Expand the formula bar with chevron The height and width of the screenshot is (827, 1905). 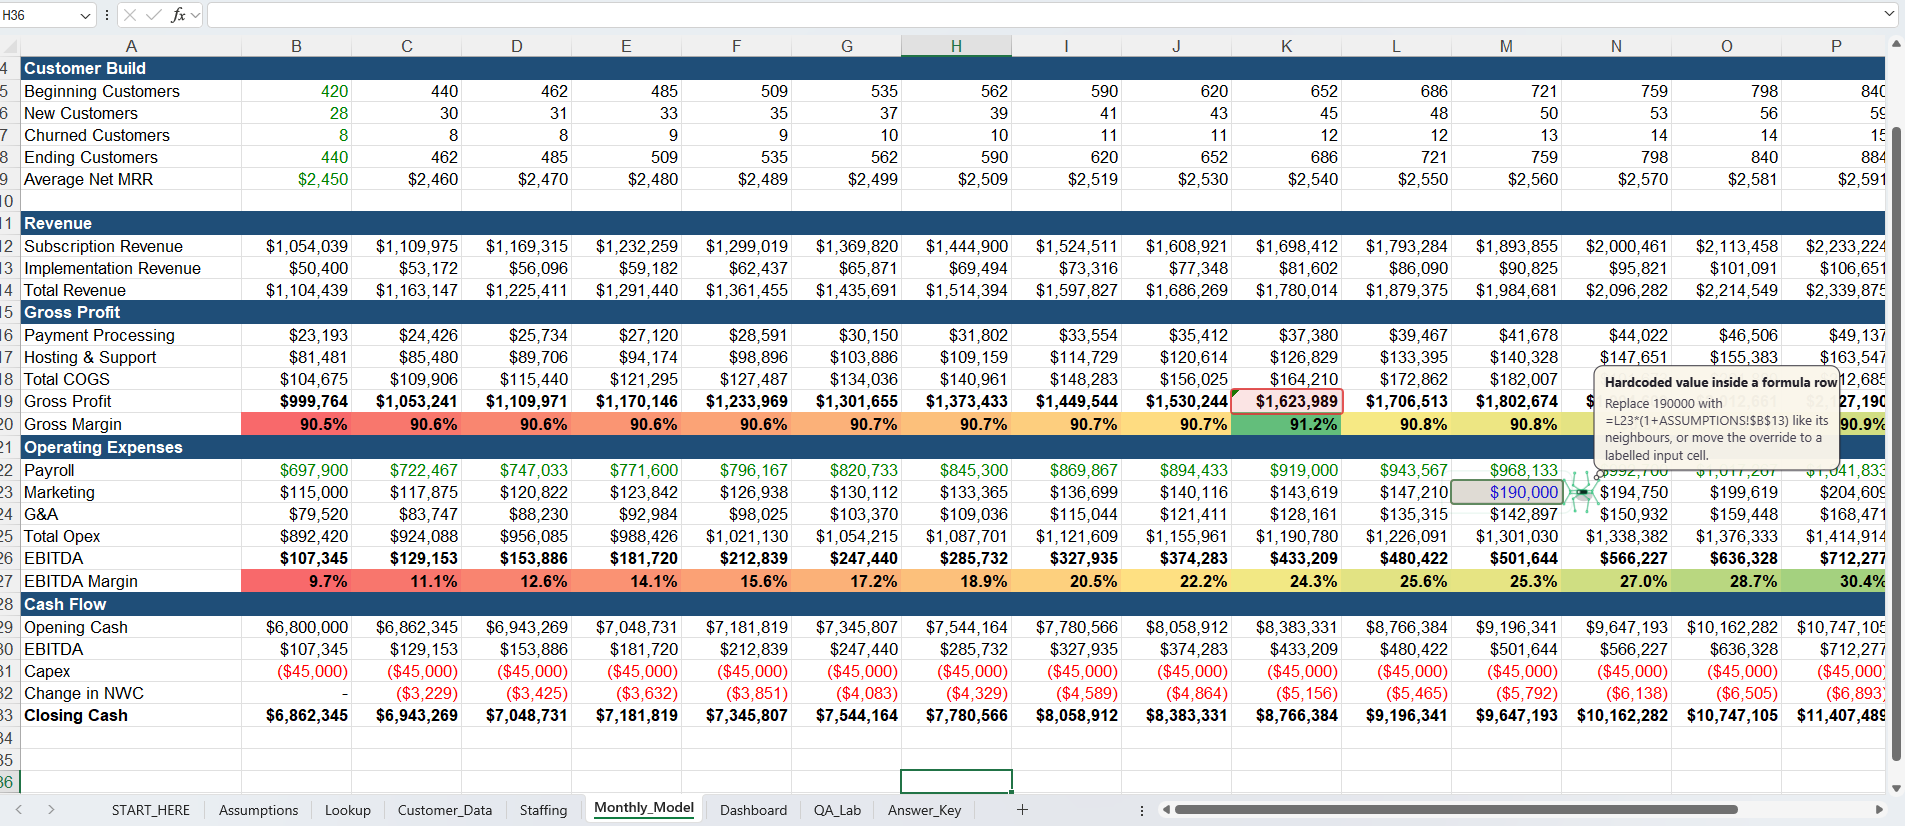(1889, 14)
